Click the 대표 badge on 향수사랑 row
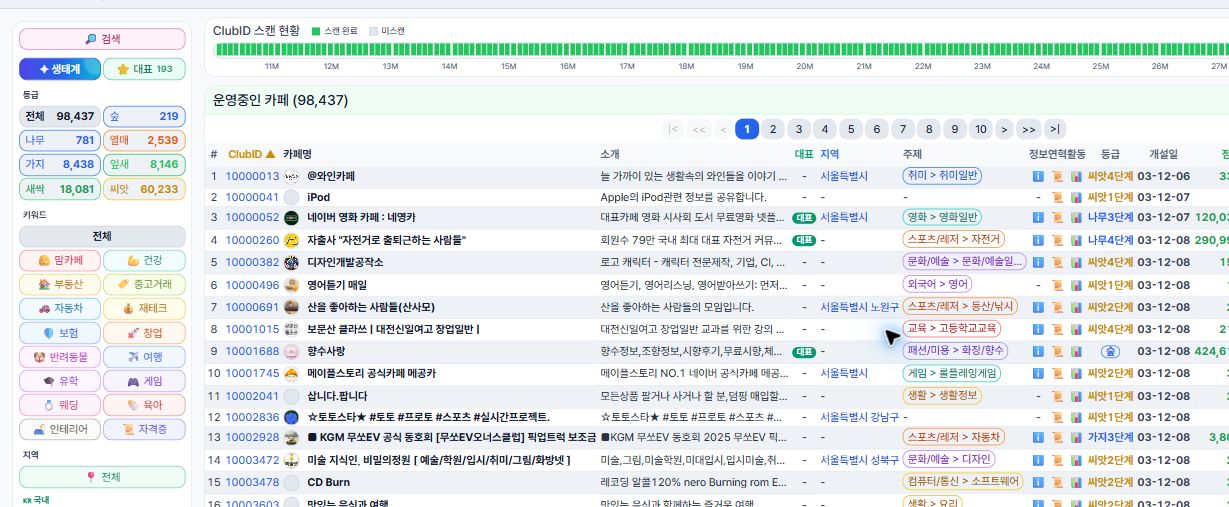1229x507 pixels. pyautogui.click(x=803, y=352)
